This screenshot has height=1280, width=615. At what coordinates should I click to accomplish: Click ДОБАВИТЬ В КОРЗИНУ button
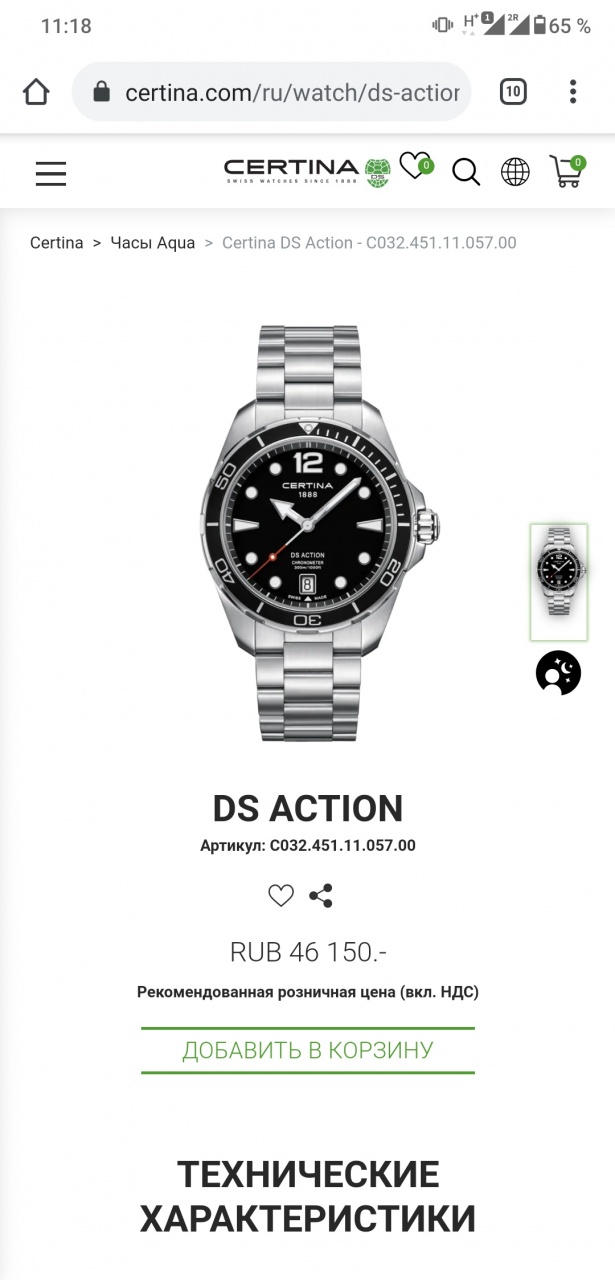point(308,1050)
